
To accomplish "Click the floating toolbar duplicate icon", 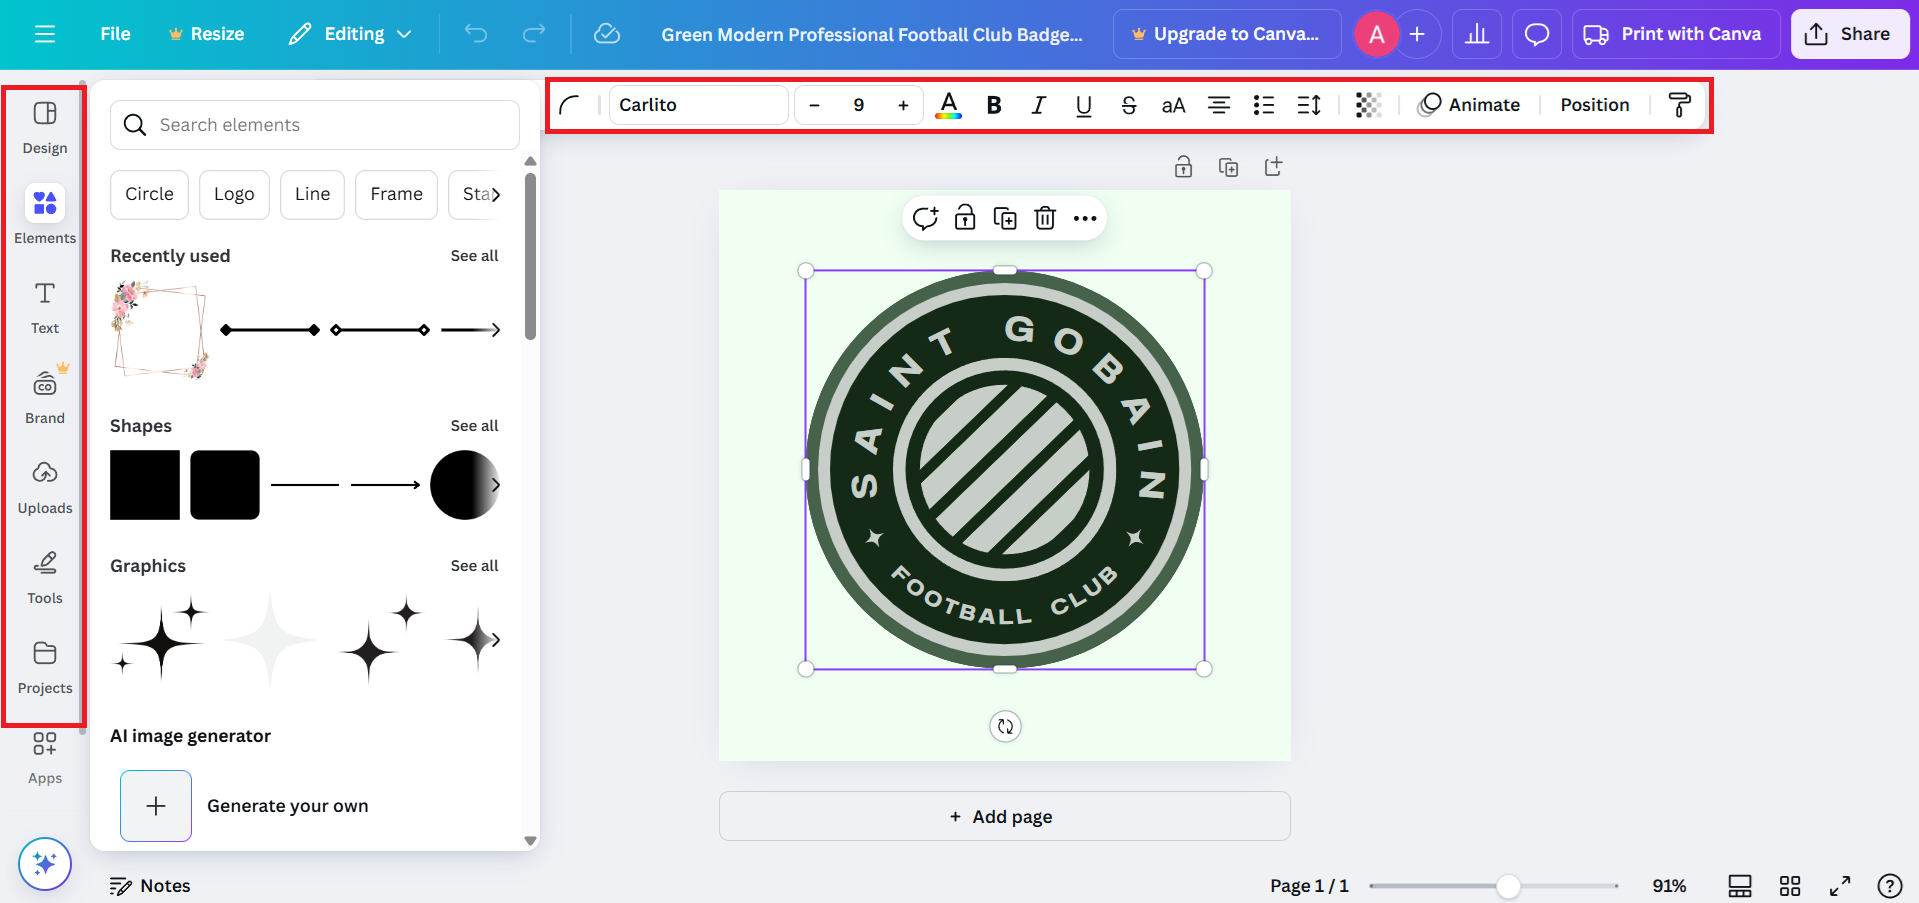I will [1005, 218].
